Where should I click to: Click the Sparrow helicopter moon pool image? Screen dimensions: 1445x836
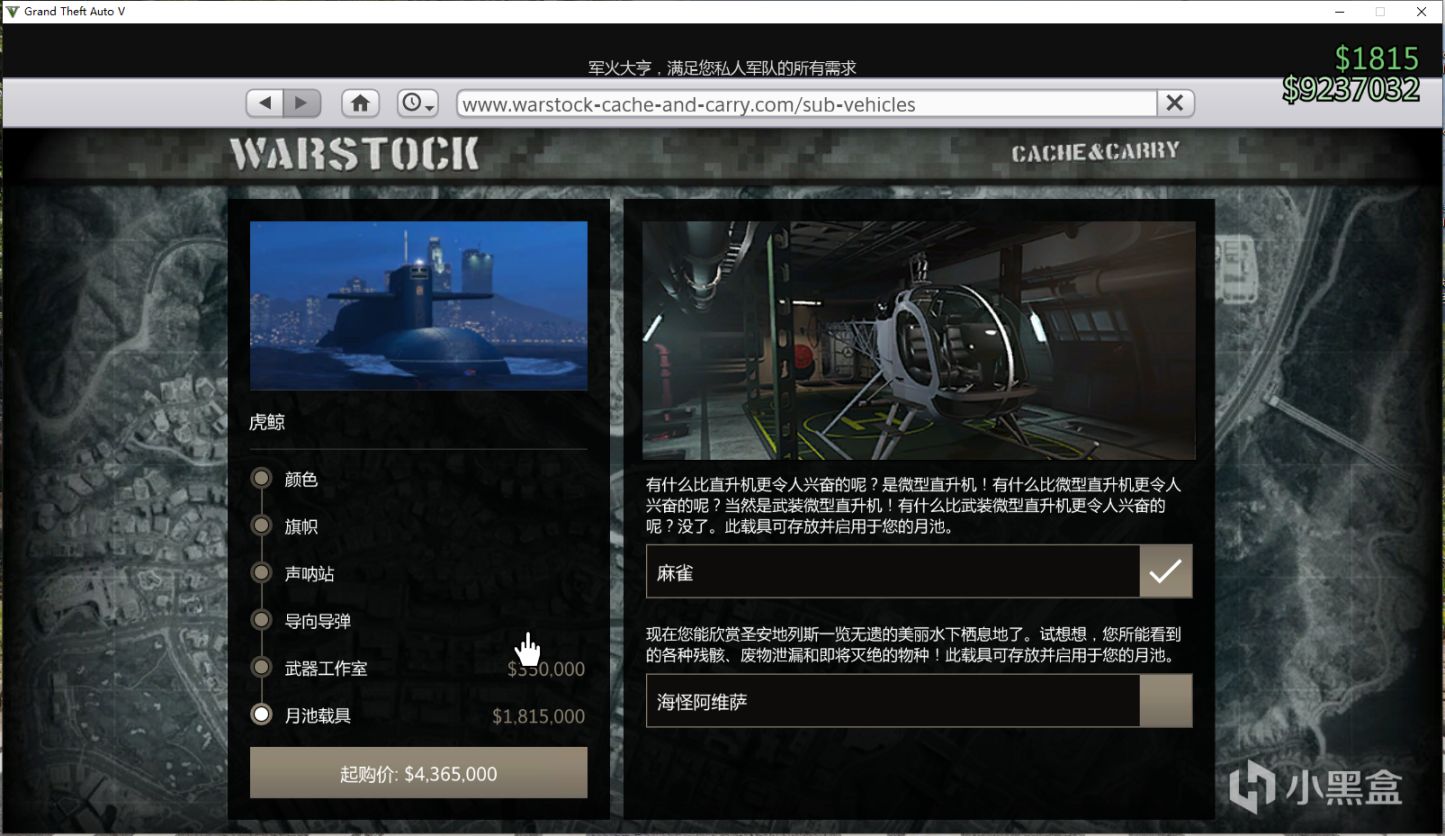click(919, 340)
